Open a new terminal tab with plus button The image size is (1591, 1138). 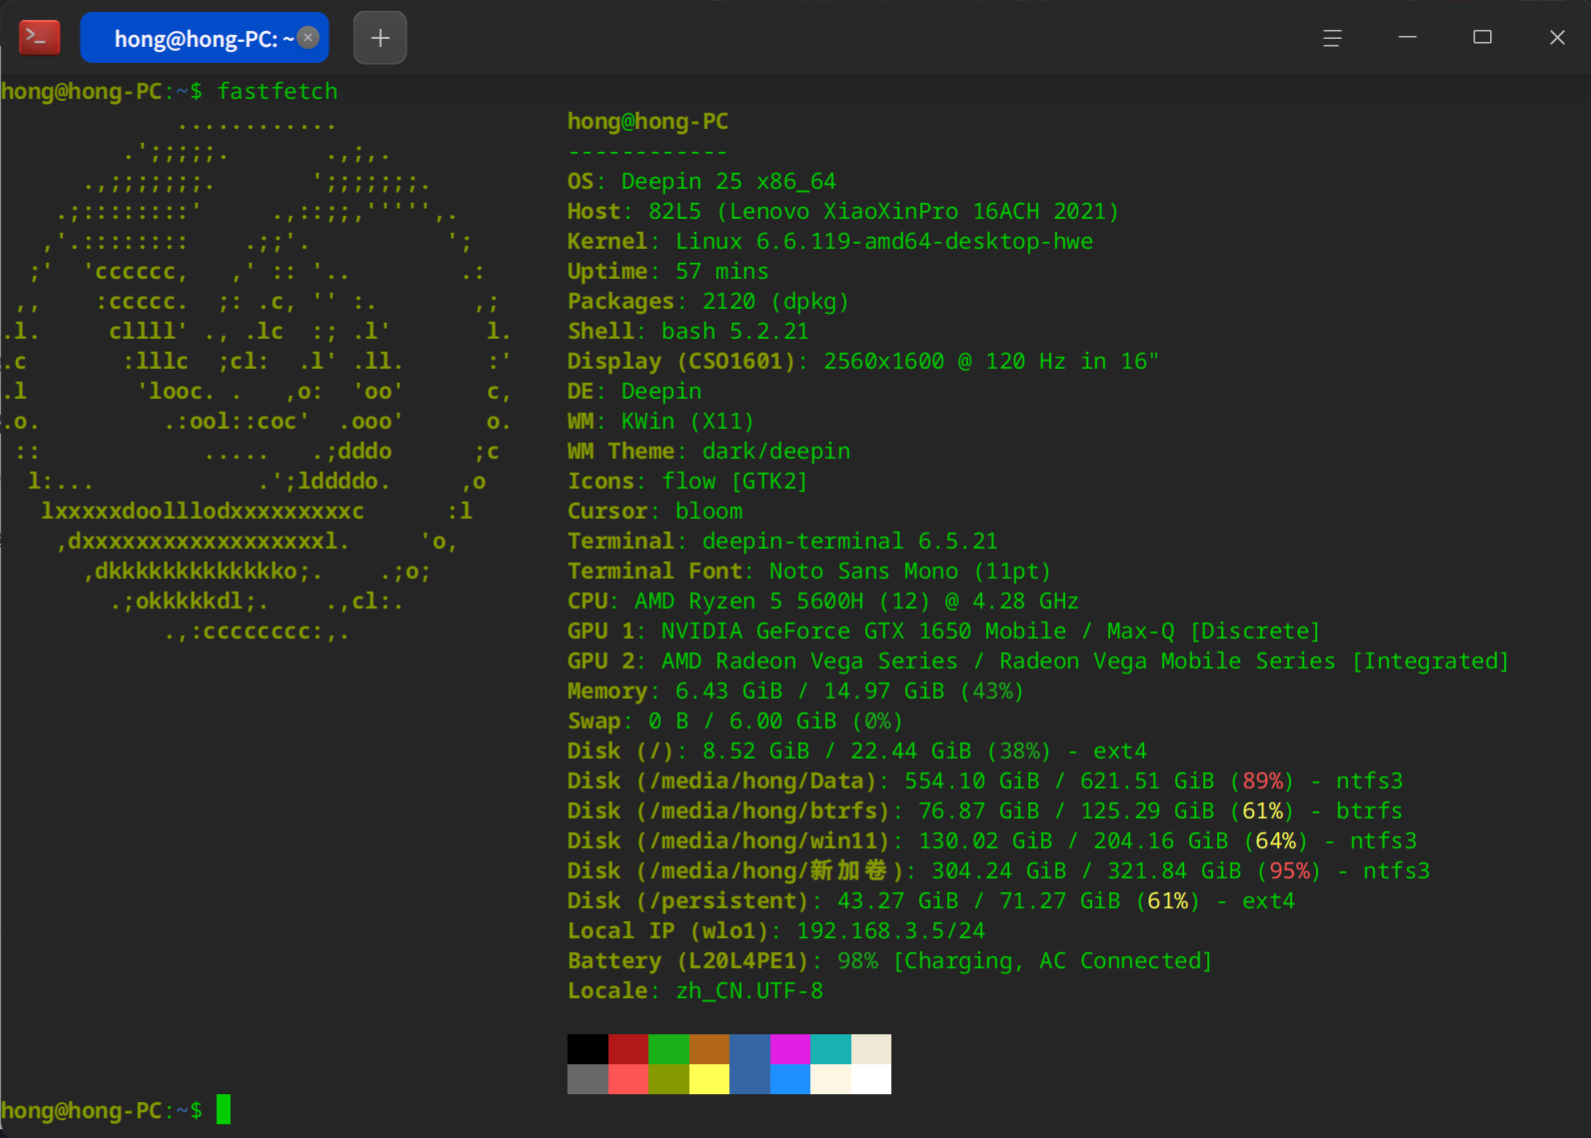380,38
